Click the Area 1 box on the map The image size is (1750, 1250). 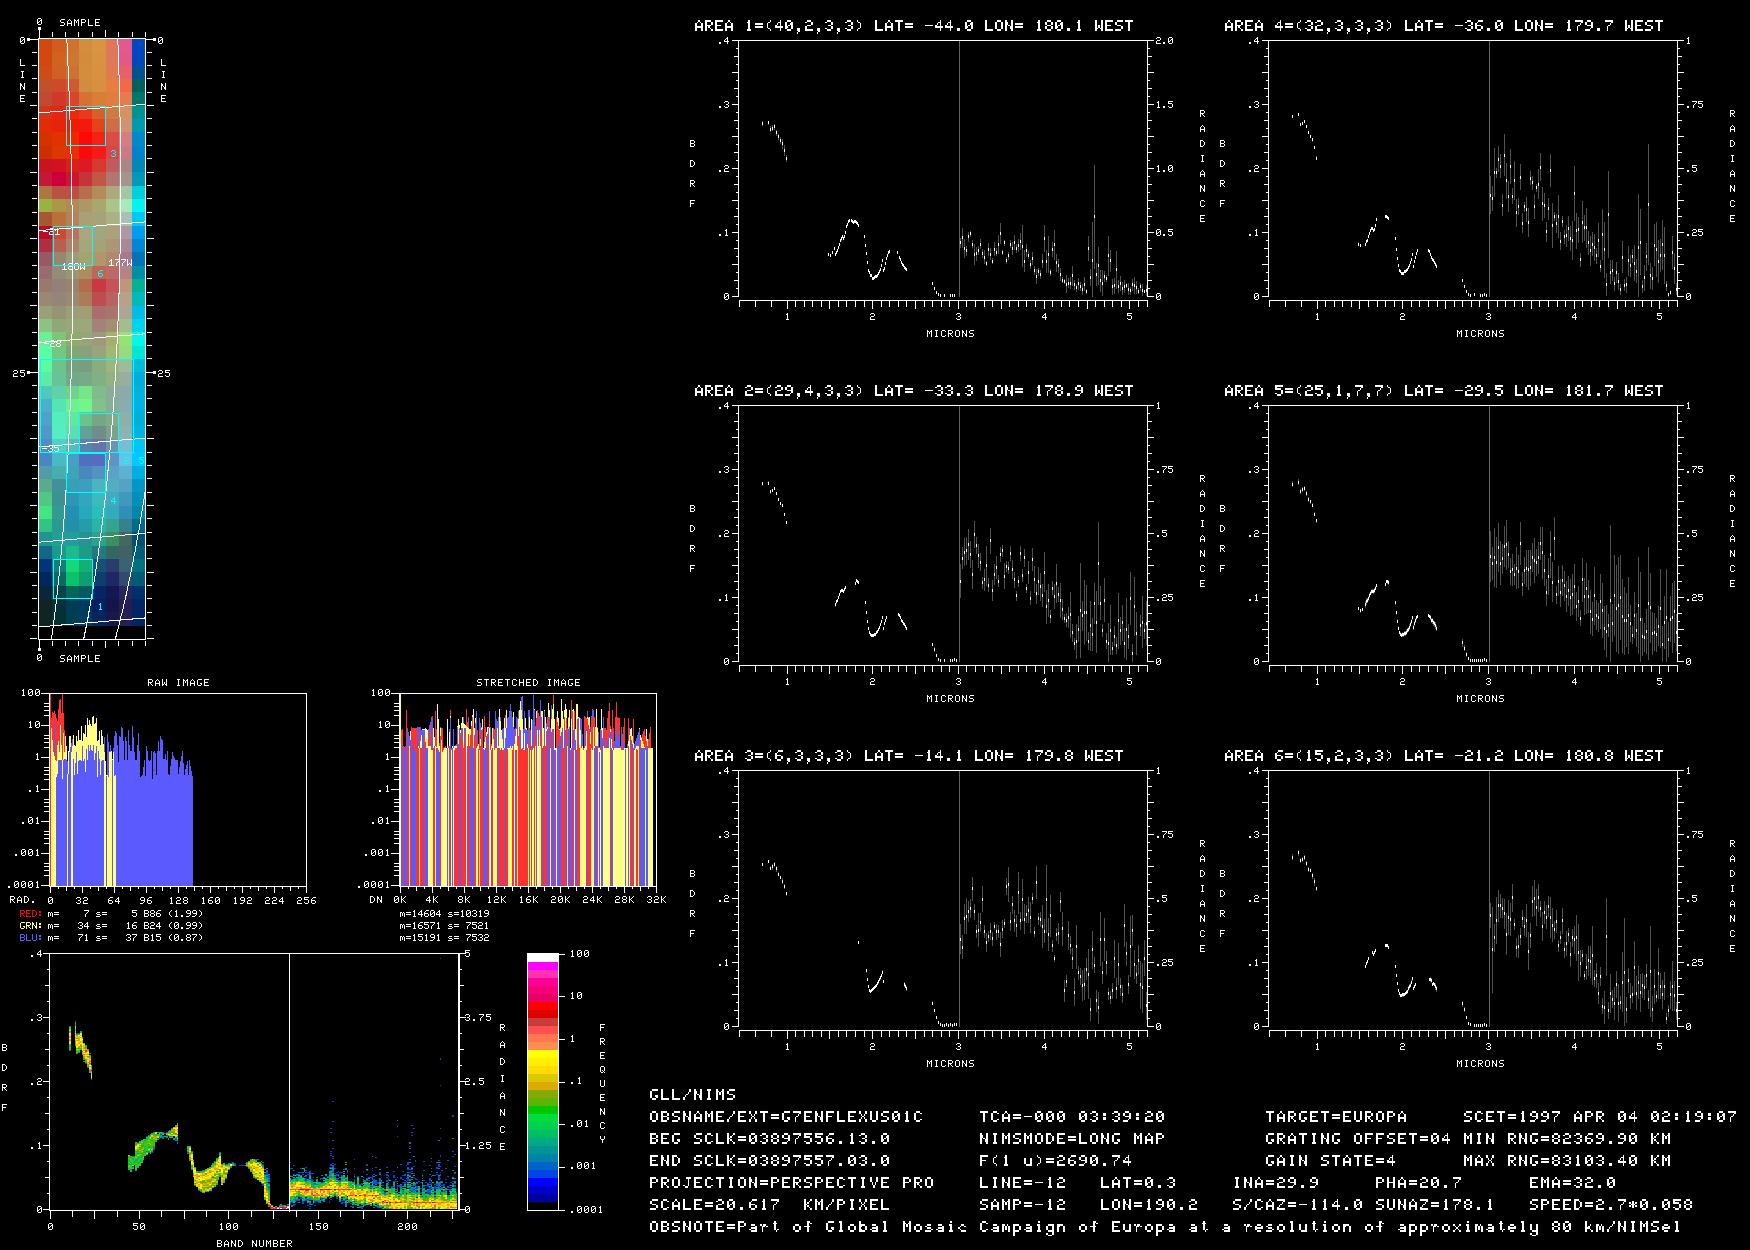click(x=73, y=579)
